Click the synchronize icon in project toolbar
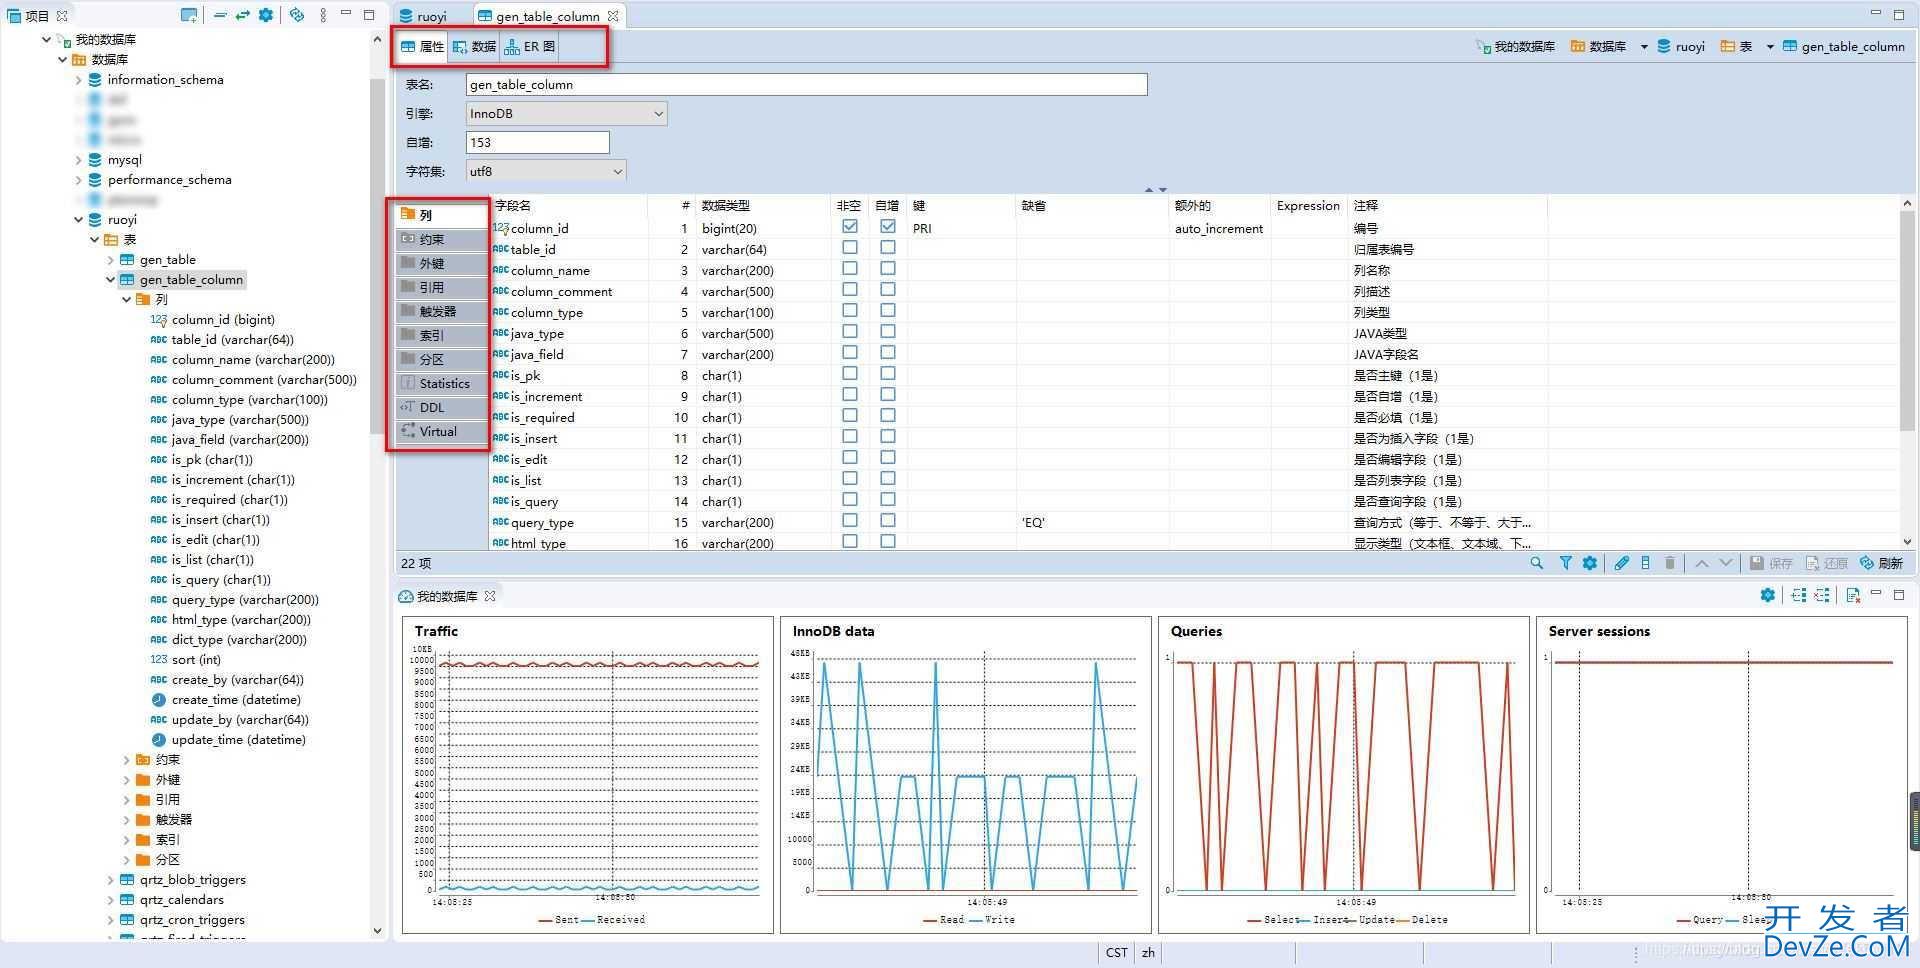 tap(297, 15)
